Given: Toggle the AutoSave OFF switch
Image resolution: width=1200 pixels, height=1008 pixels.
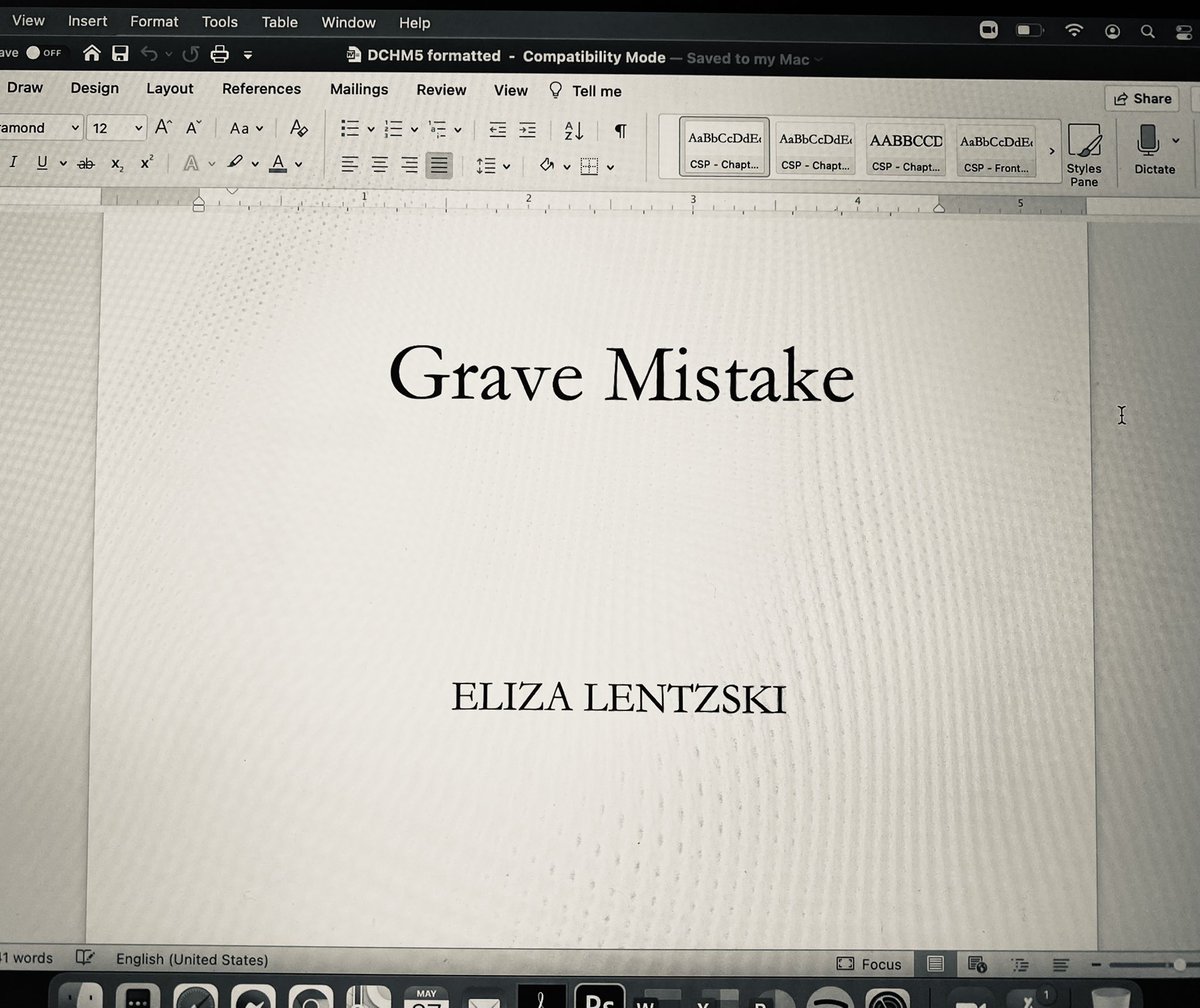Looking at the screenshot, I should [42, 53].
